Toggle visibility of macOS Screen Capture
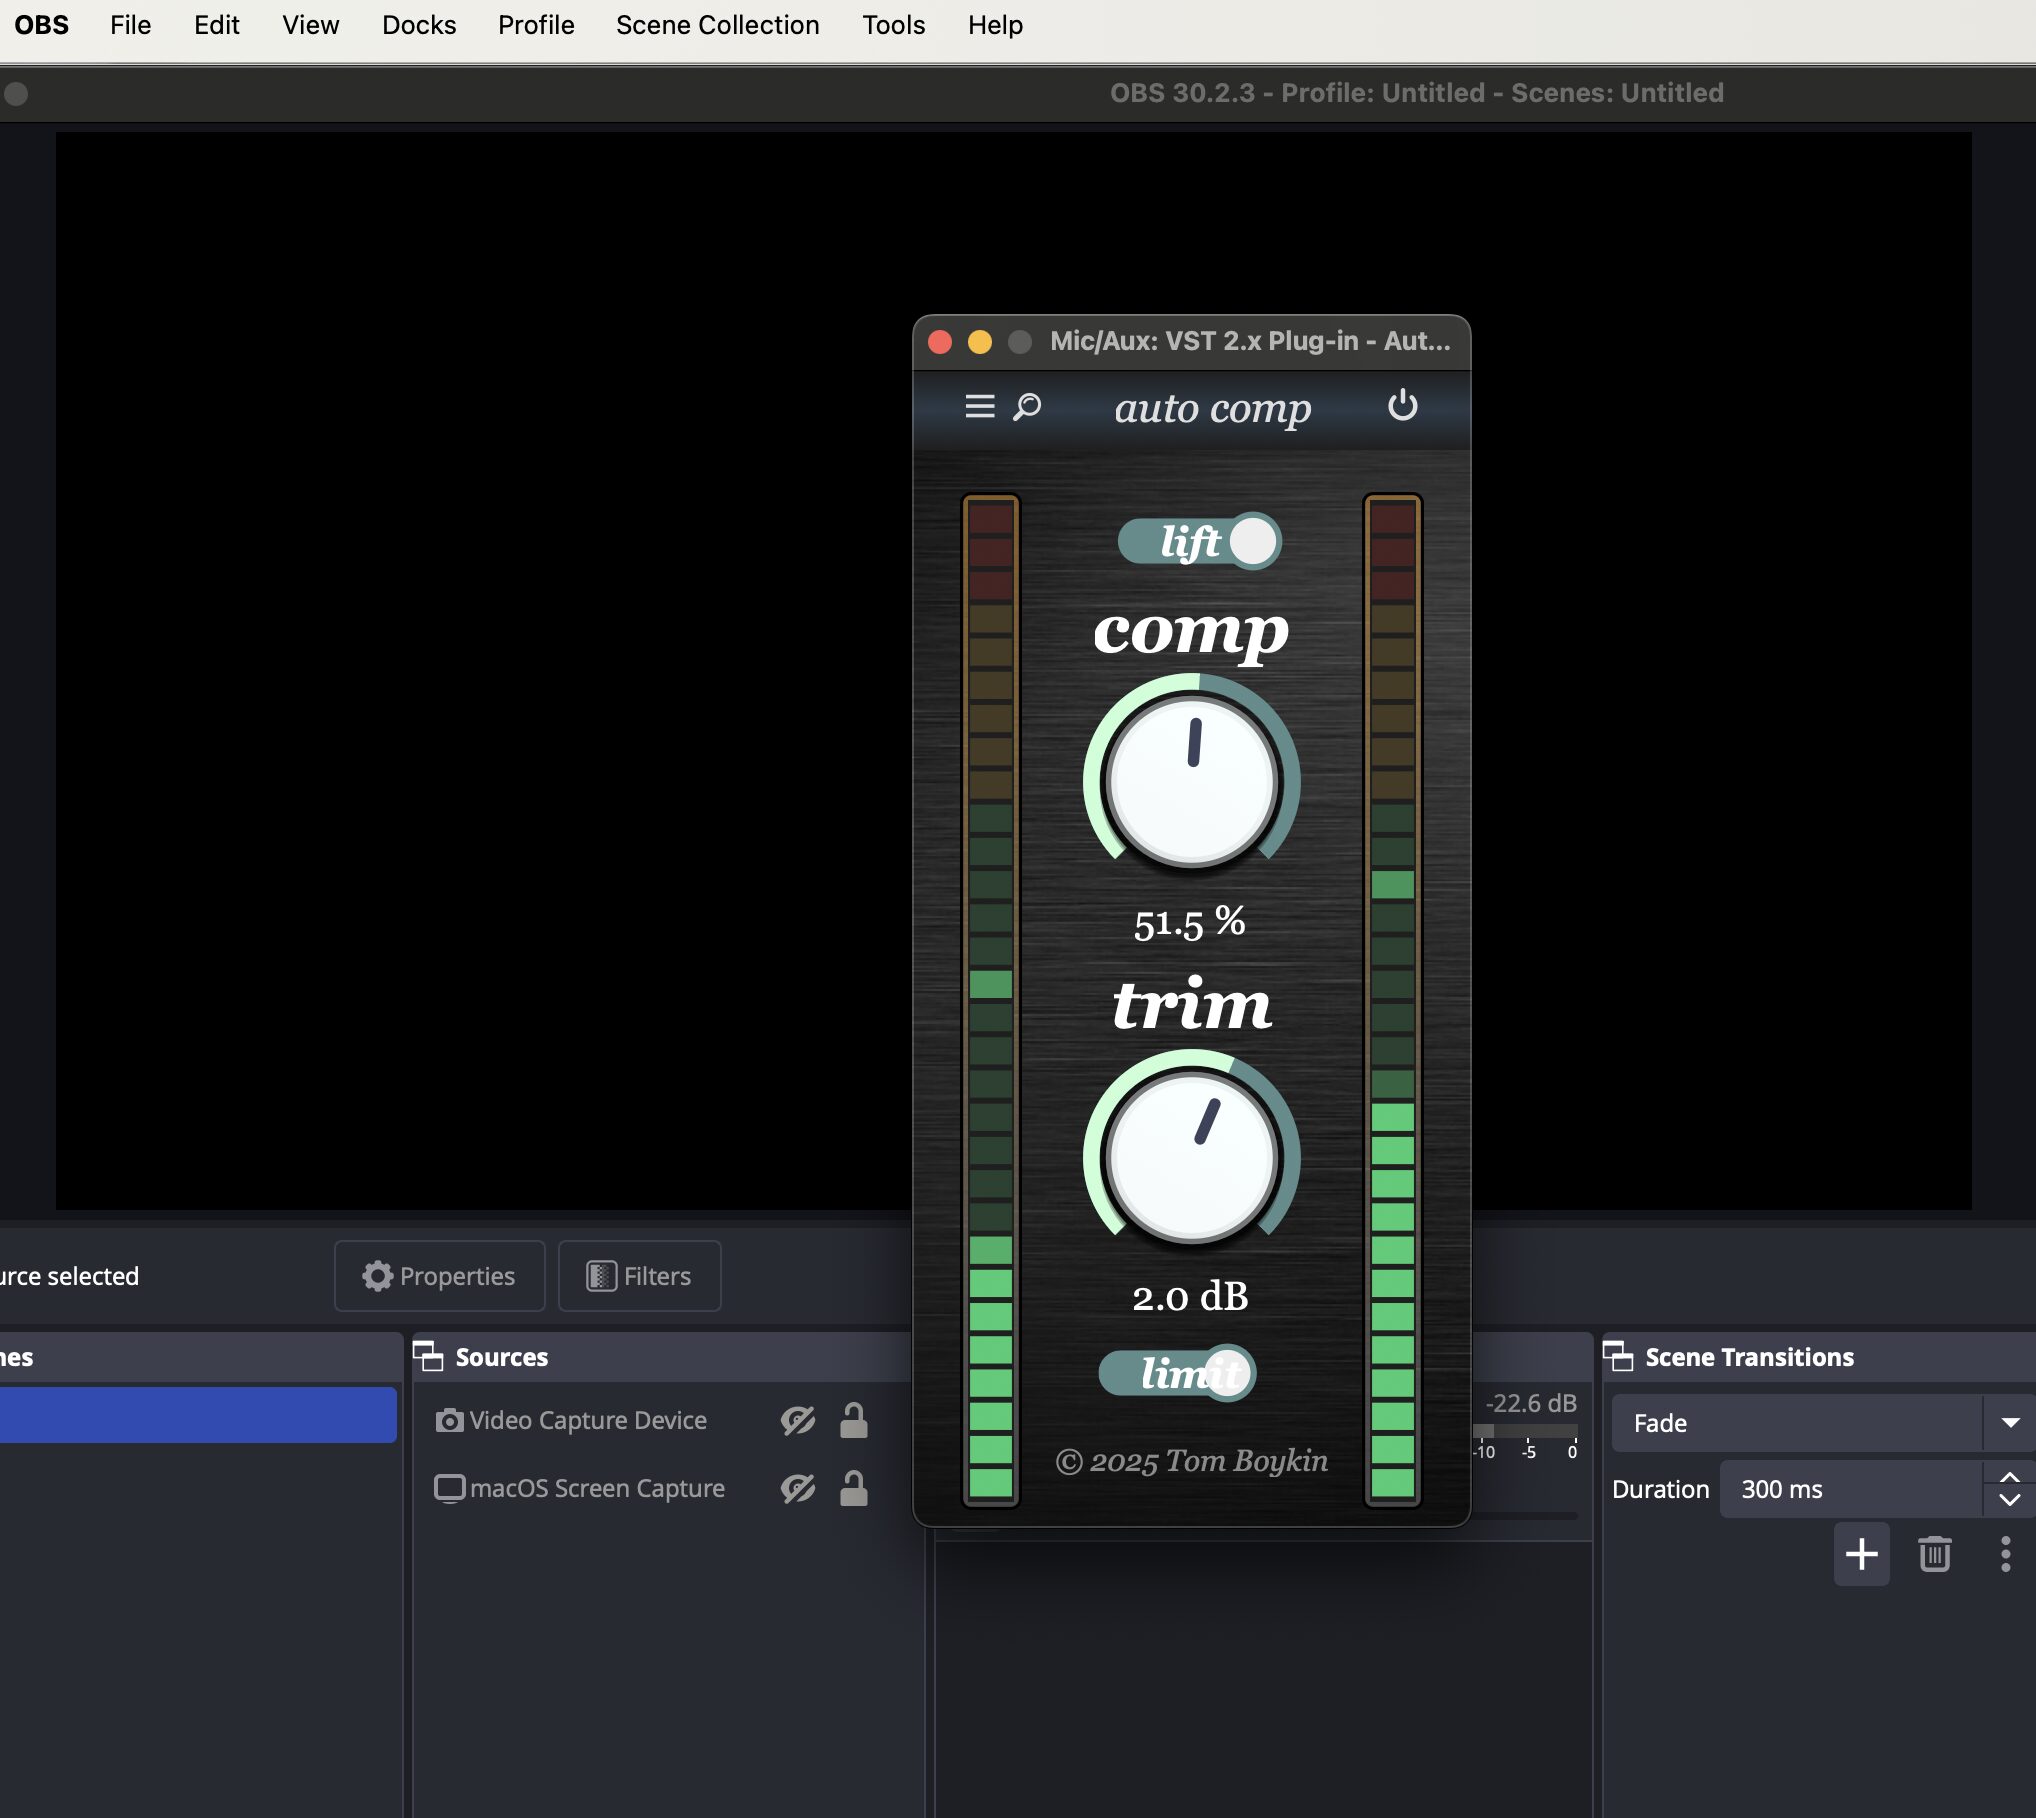This screenshot has height=1818, width=2036. pyautogui.click(x=797, y=1488)
